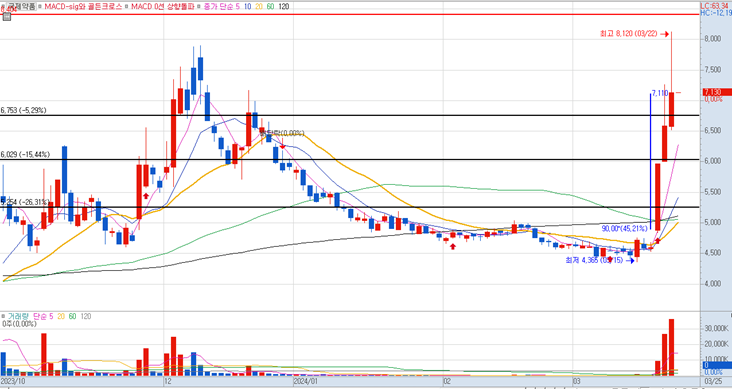The width and height of the screenshot is (732, 389).
Task: Click the 6,753 (-5.29%) horizontal line label
Action: (x=23, y=111)
